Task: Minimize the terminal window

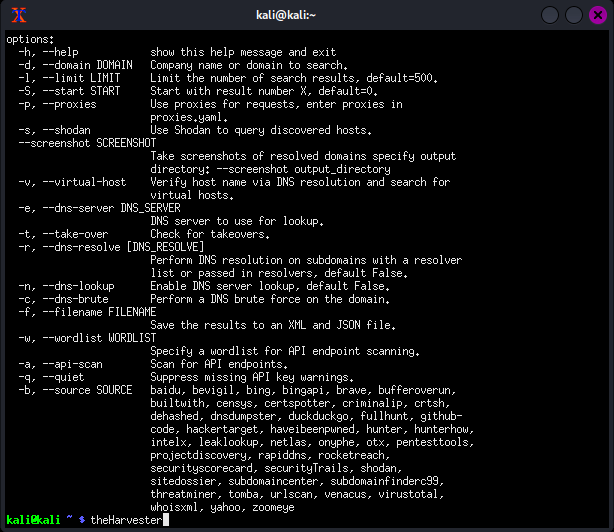Action: 550,14
